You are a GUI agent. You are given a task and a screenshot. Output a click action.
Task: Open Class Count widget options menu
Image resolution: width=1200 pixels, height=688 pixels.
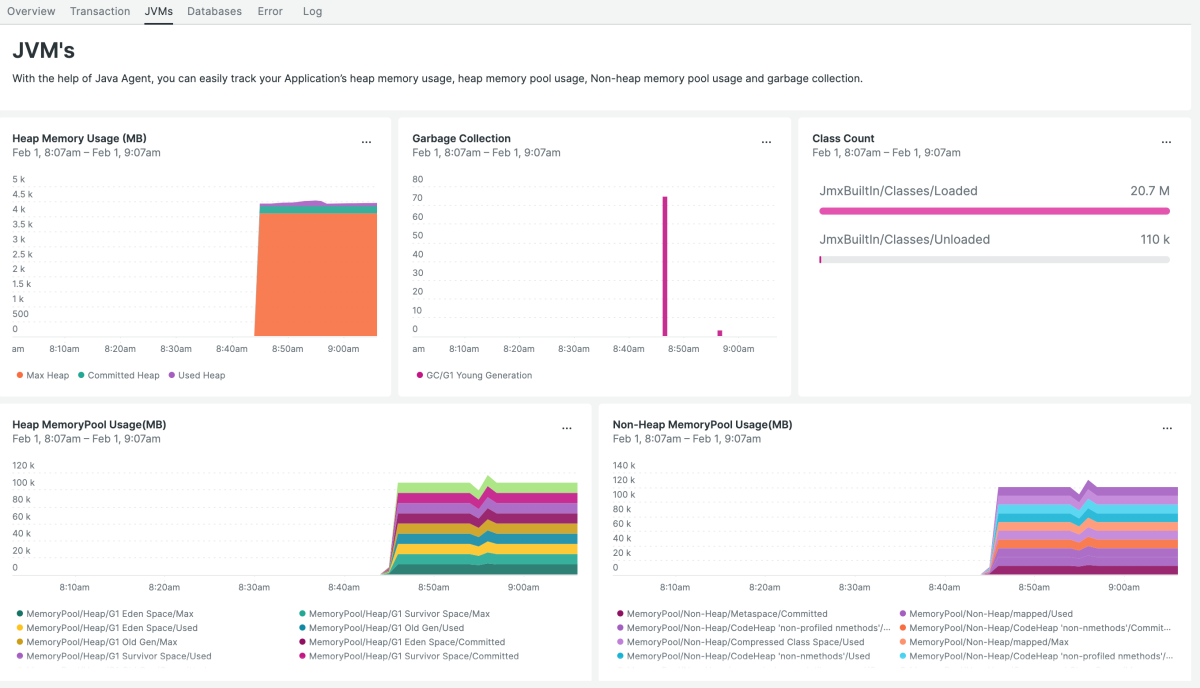[1166, 142]
